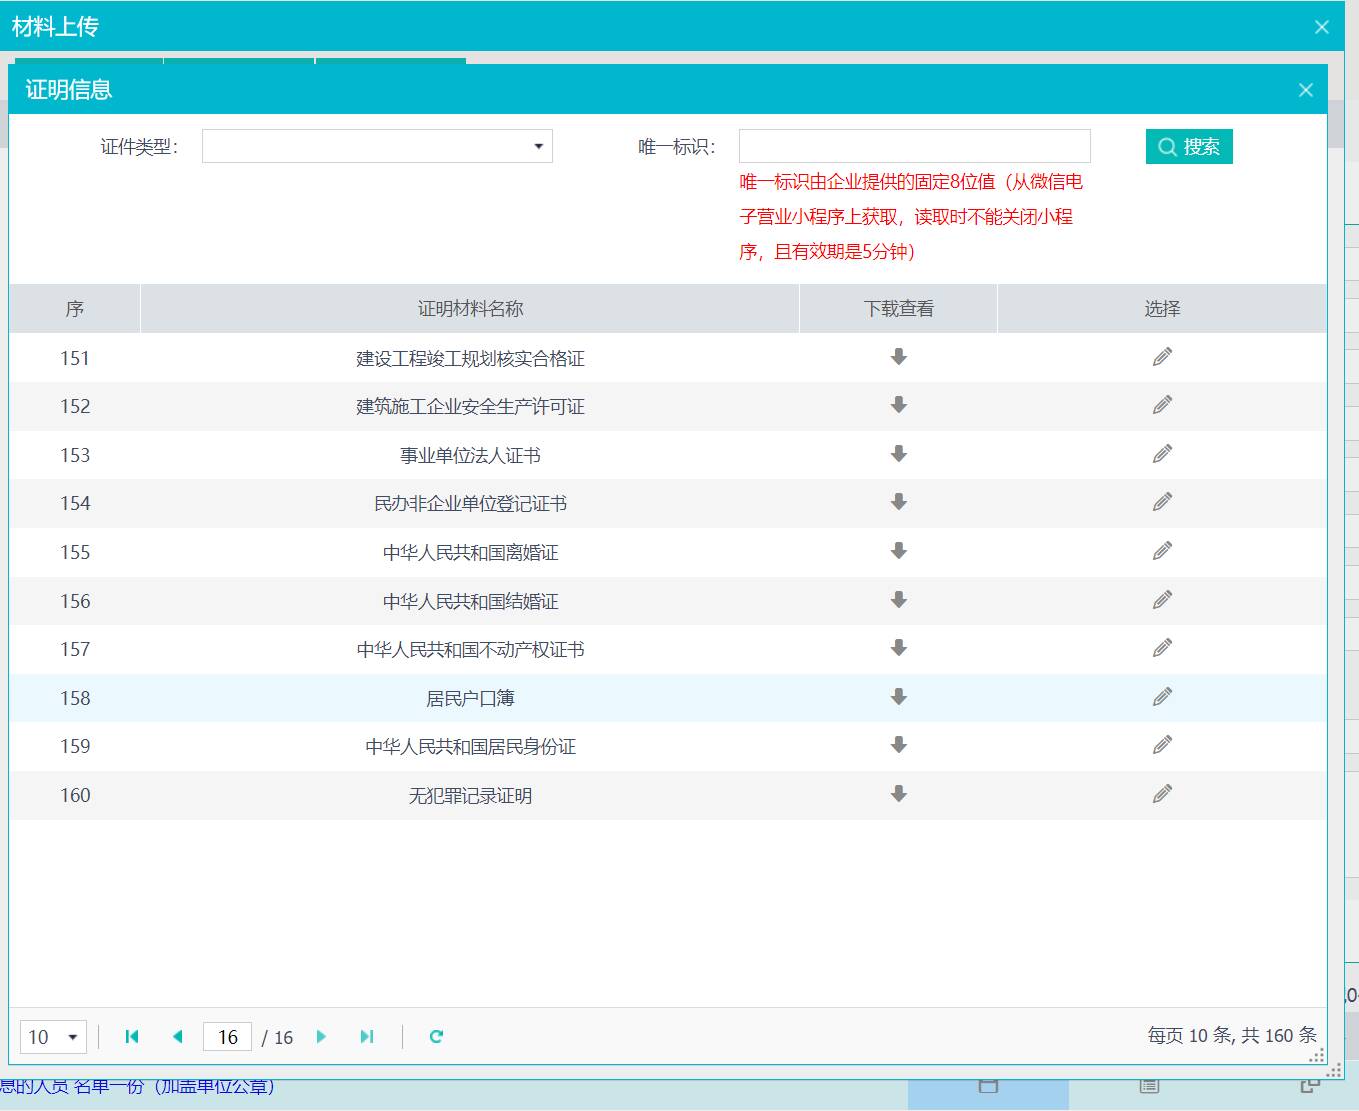Click the sequence number 157 cell
This screenshot has width=1359, height=1111.
(75, 650)
